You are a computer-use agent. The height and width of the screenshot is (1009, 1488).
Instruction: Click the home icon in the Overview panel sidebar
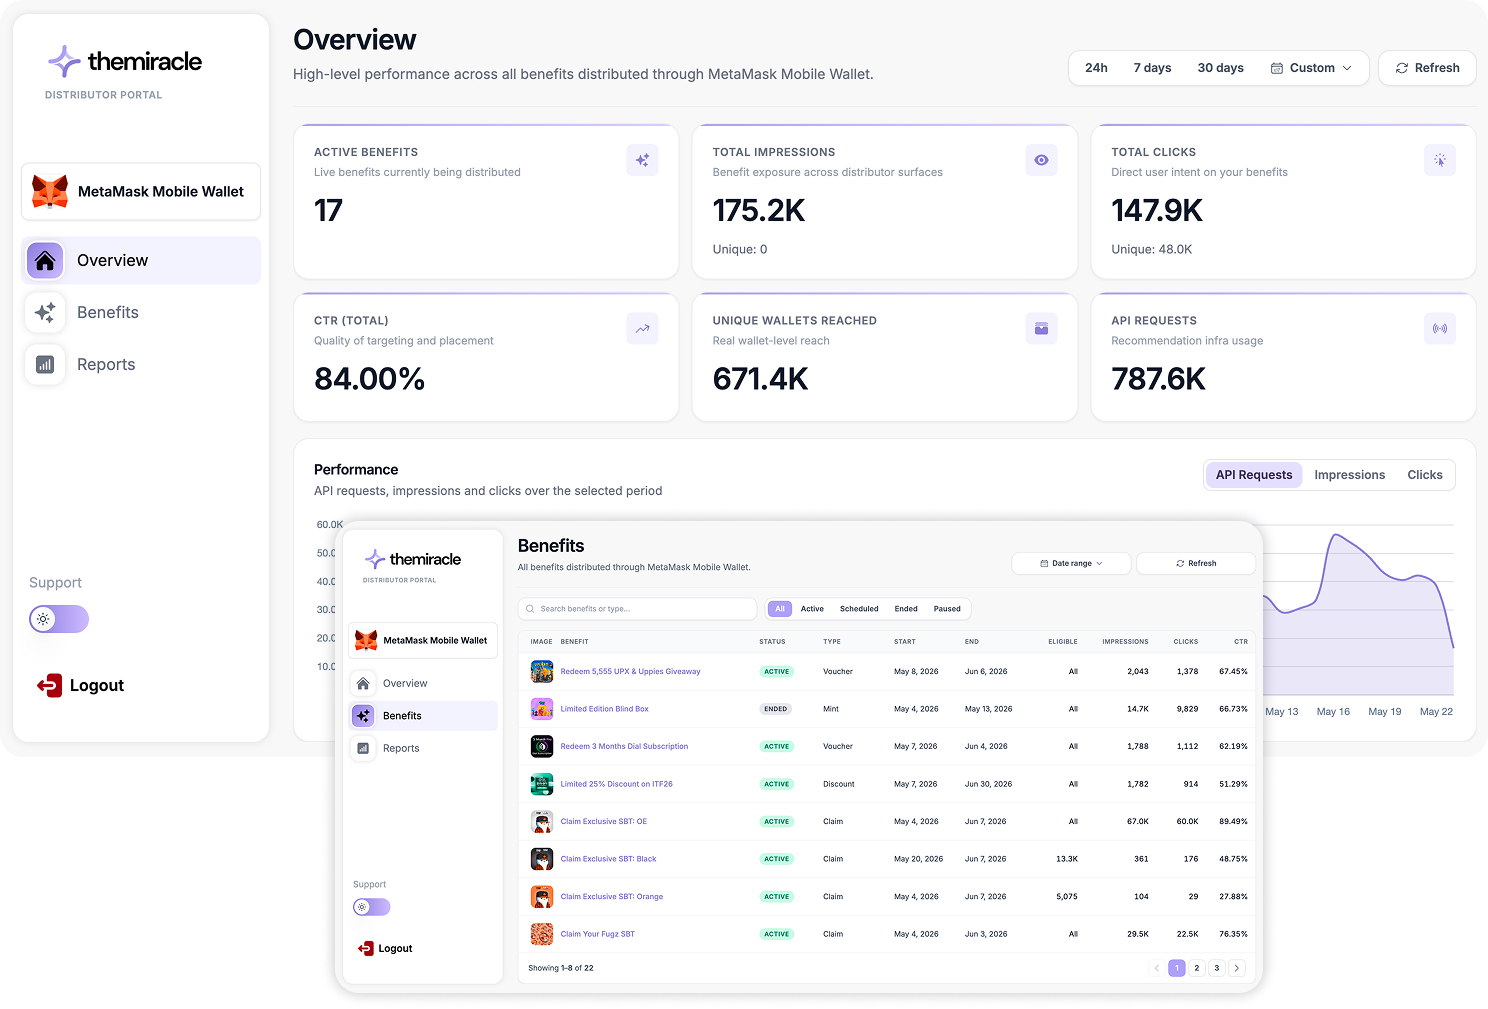[45, 260]
